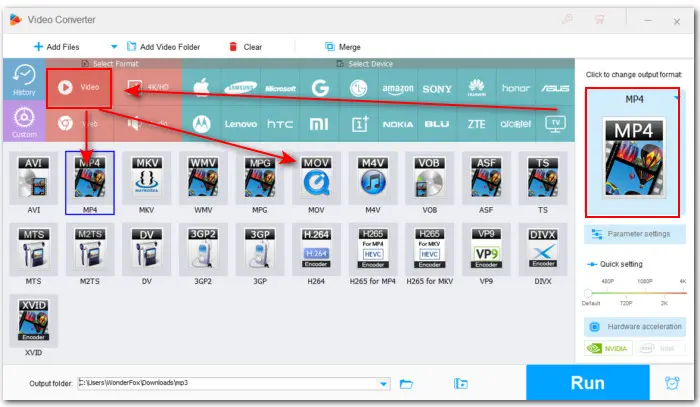The height and width of the screenshot is (407, 700).
Task: Open the Custom formats panel
Action: [x=24, y=121]
